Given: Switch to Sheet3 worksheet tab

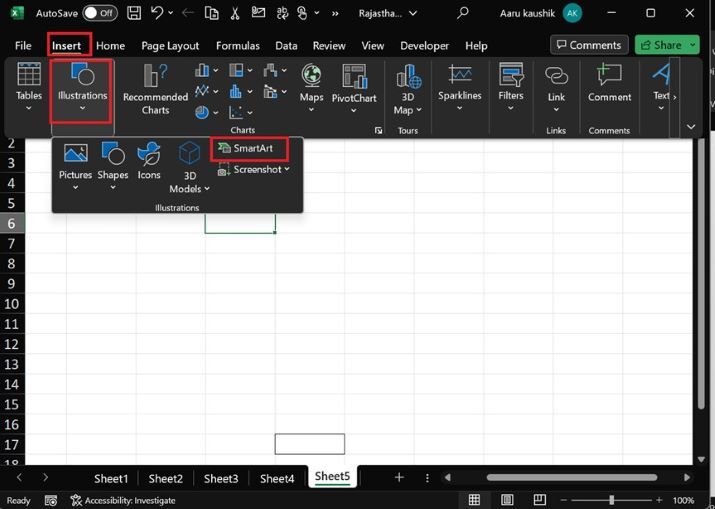Looking at the screenshot, I should [x=221, y=478].
